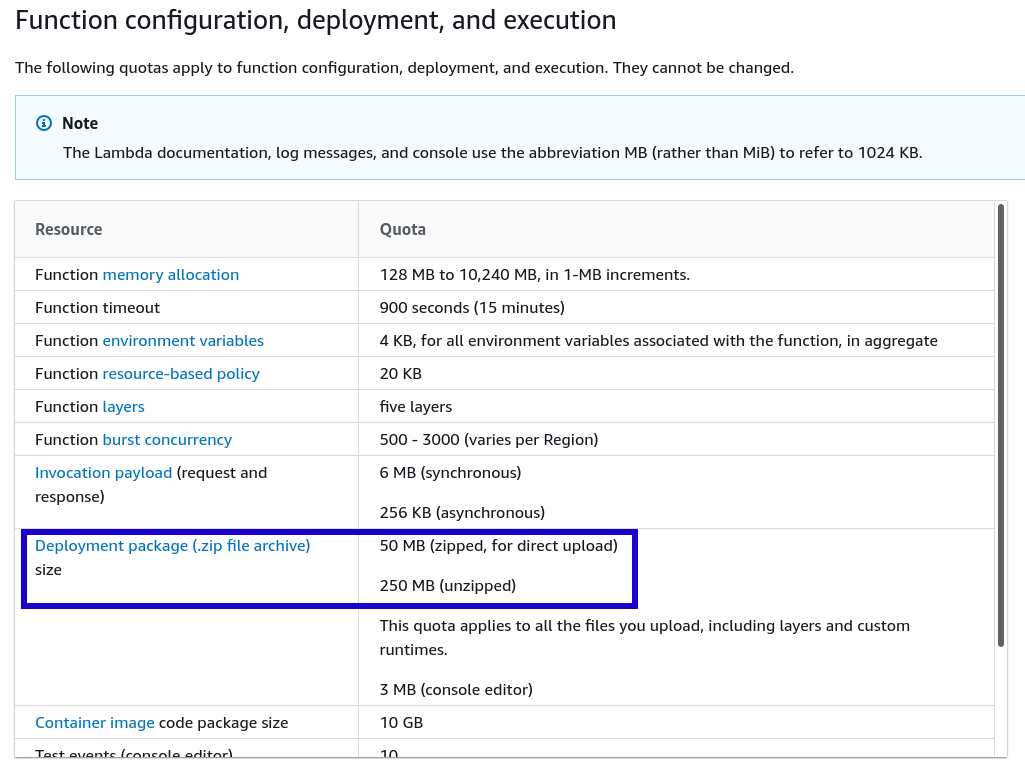The image size is (1025, 773).
Task: Open the resource-based policy link
Action: point(180,373)
